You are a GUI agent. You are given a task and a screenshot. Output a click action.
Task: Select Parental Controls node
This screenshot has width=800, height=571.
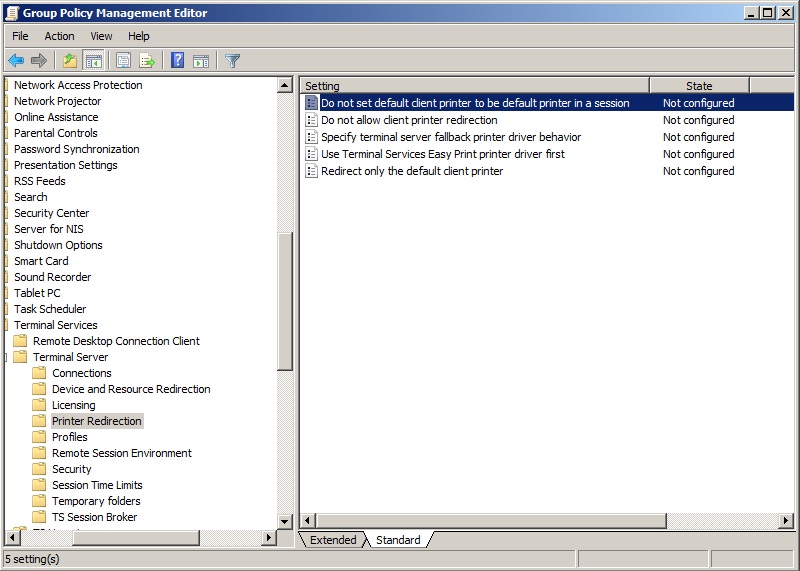point(56,133)
